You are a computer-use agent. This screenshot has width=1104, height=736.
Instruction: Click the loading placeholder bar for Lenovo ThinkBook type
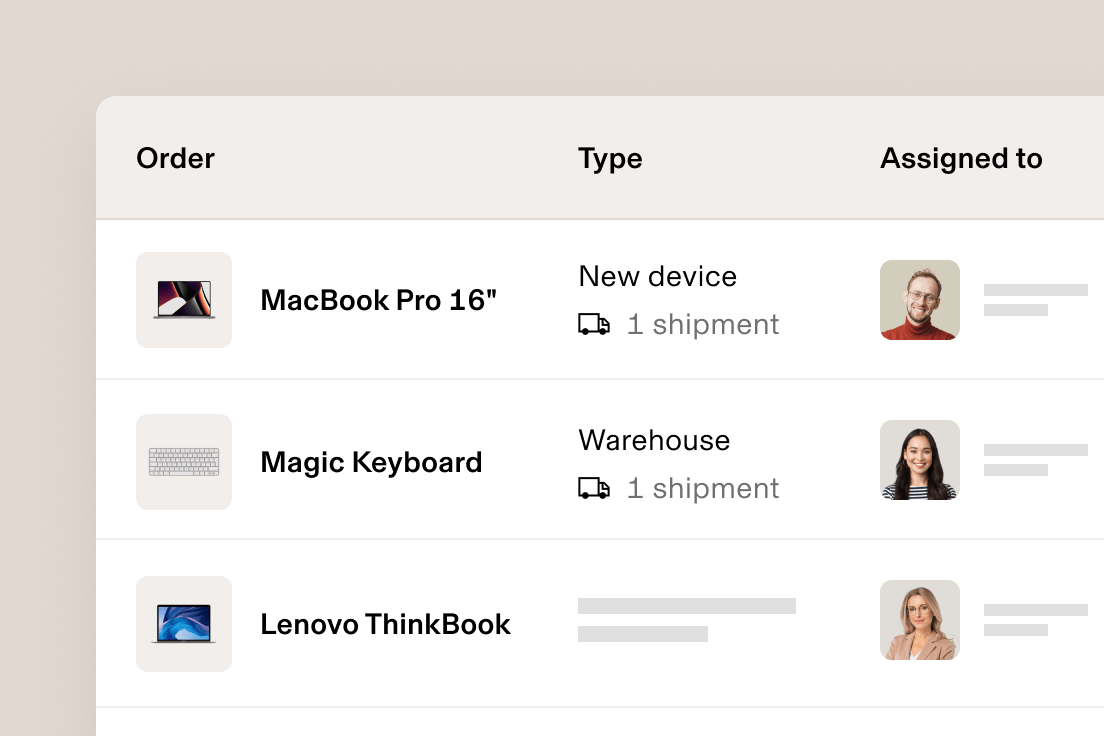pyautogui.click(x=687, y=606)
